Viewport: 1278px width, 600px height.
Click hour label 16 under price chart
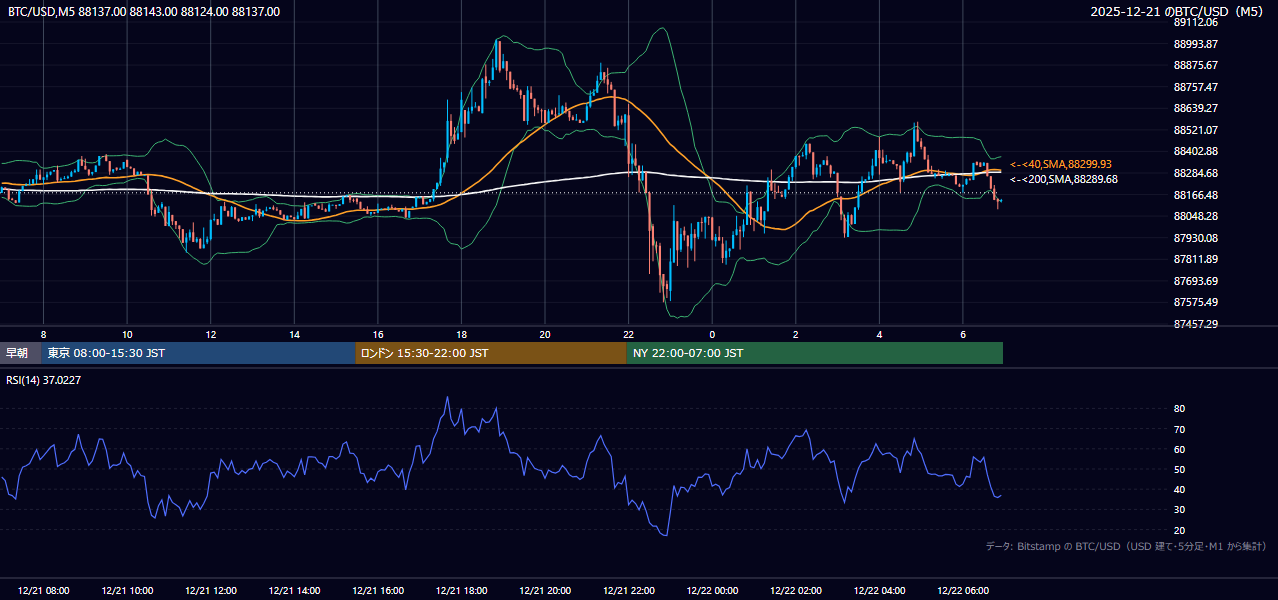pyautogui.click(x=378, y=334)
